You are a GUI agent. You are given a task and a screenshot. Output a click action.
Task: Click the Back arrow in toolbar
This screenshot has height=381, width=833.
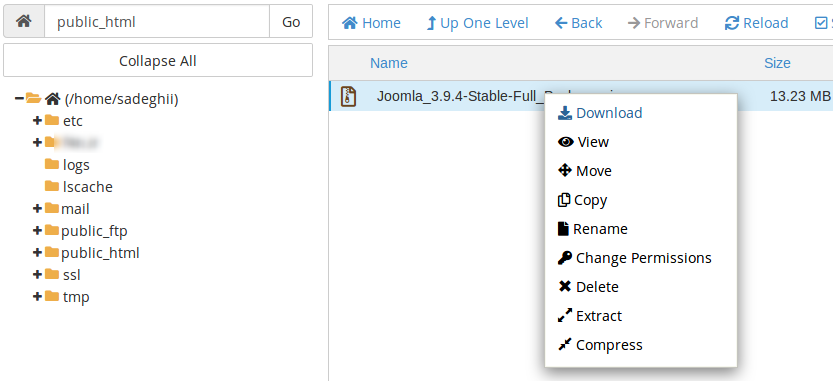pyautogui.click(x=561, y=23)
